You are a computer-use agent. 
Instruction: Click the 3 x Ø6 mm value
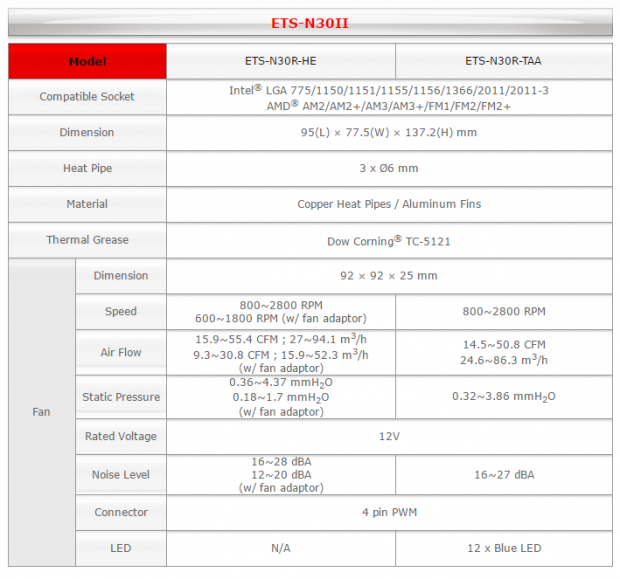click(389, 168)
